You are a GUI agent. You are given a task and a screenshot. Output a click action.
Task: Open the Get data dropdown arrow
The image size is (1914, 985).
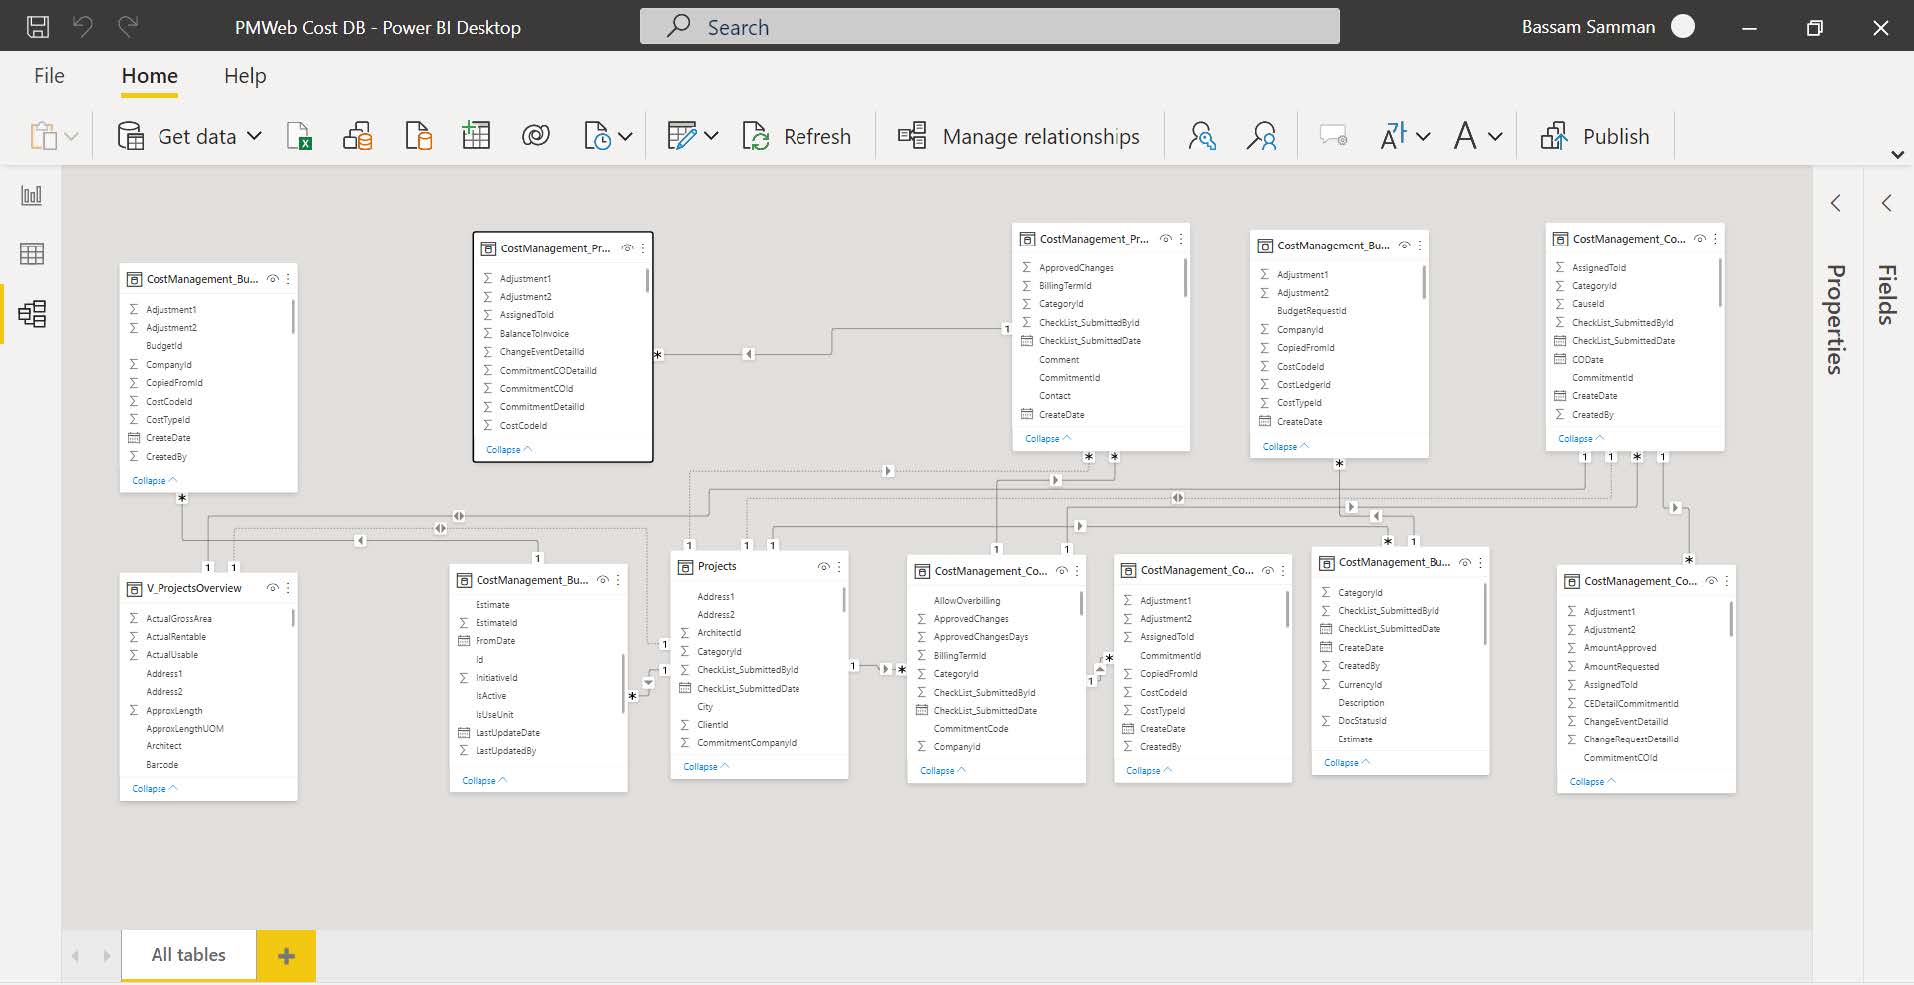(x=254, y=136)
